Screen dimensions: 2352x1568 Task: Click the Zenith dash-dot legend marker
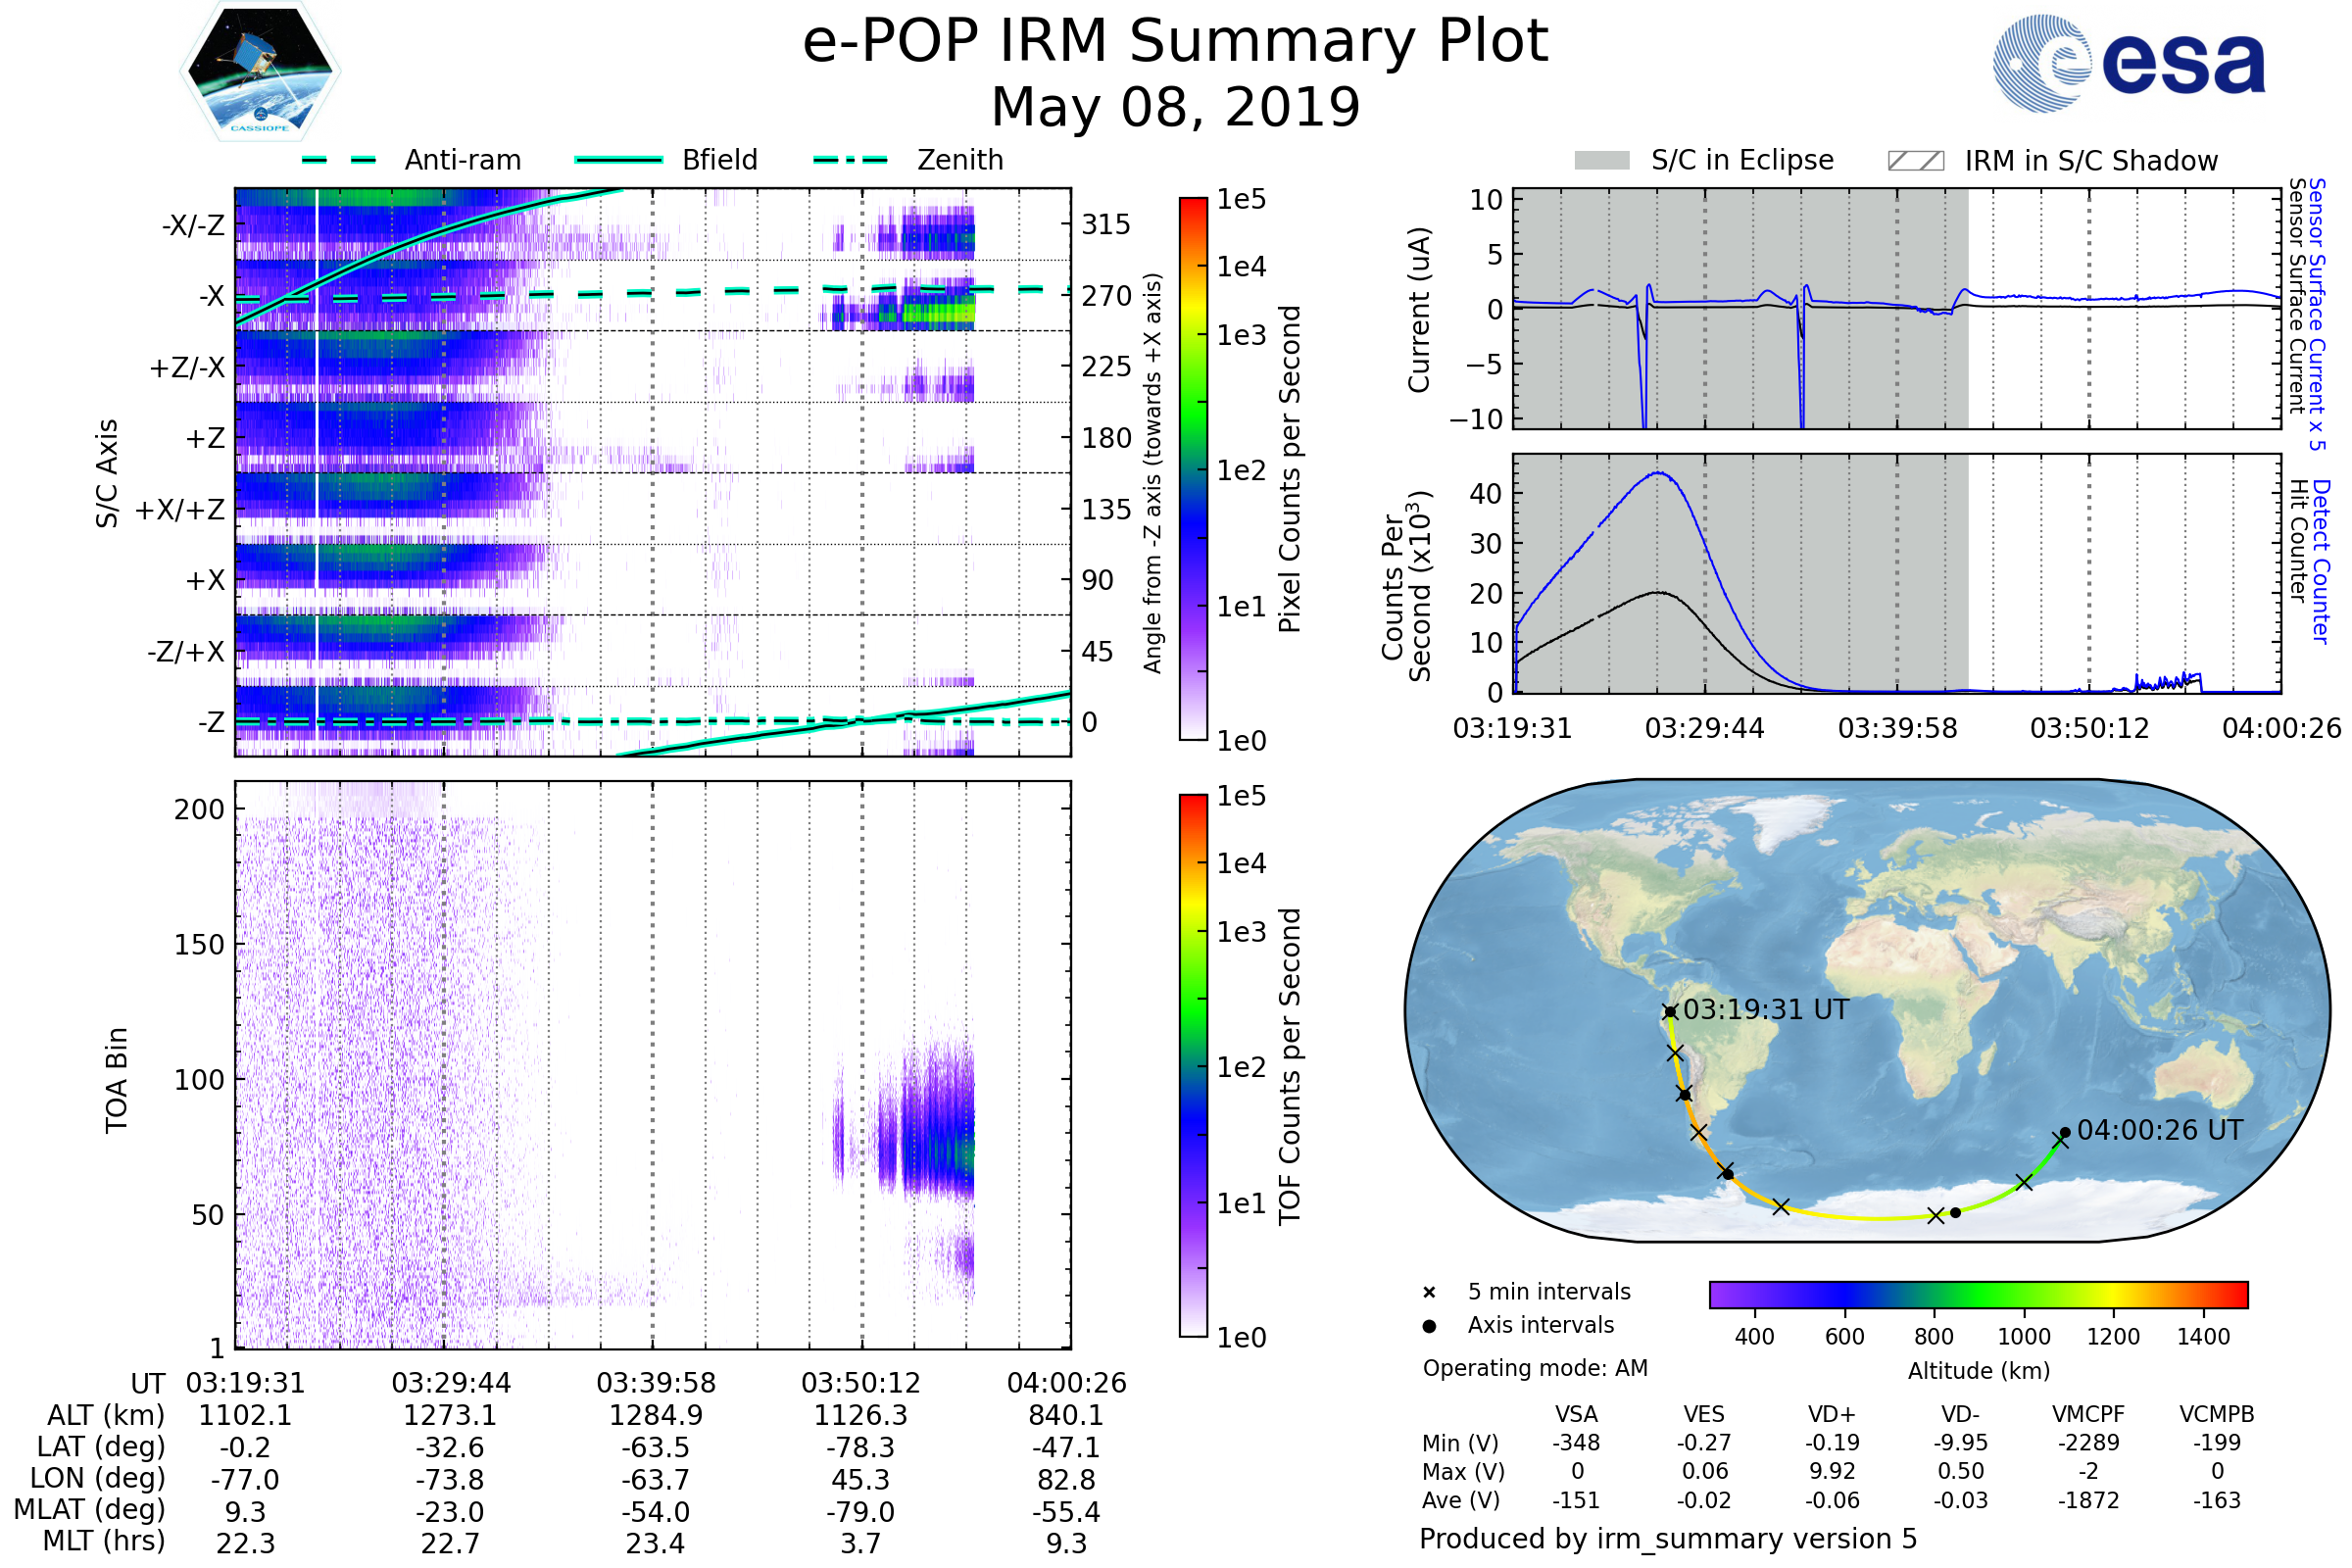[851, 160]
